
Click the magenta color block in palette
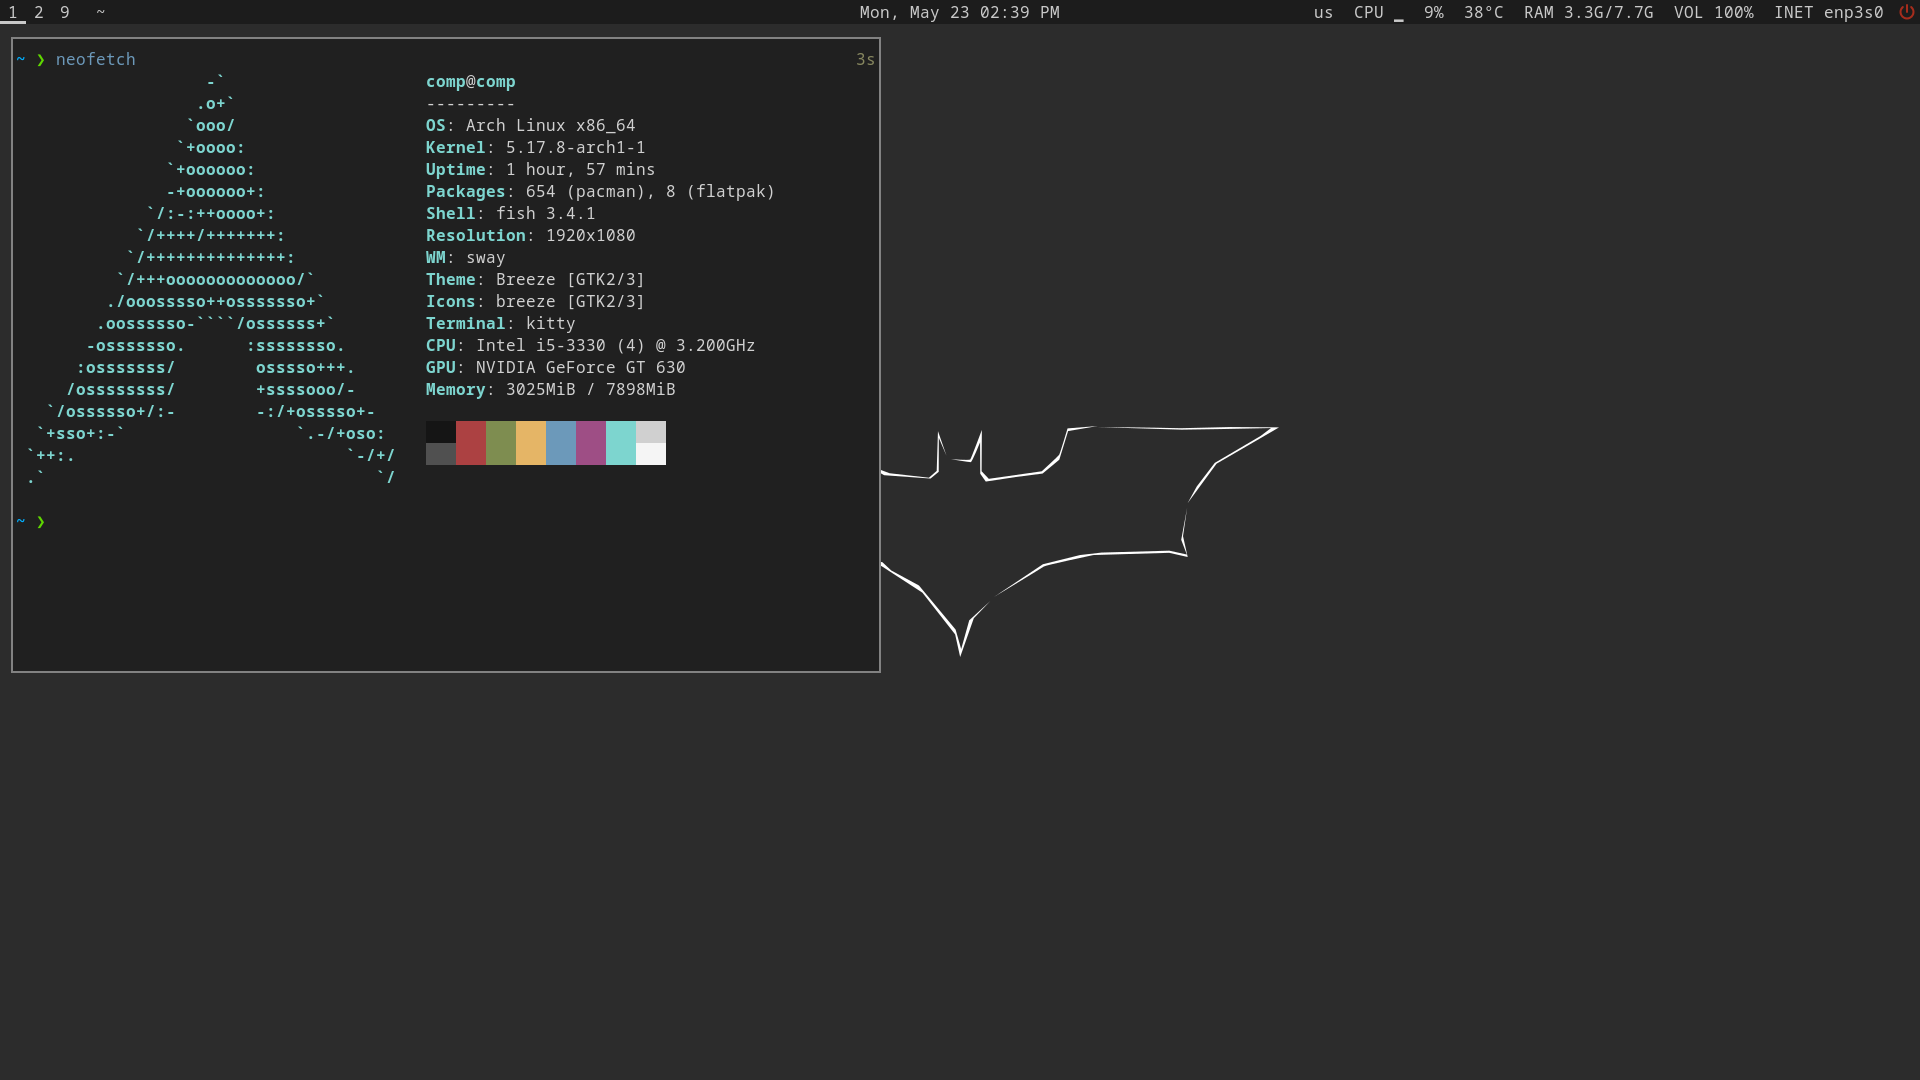pyautogui.click(x=590, y=442)
